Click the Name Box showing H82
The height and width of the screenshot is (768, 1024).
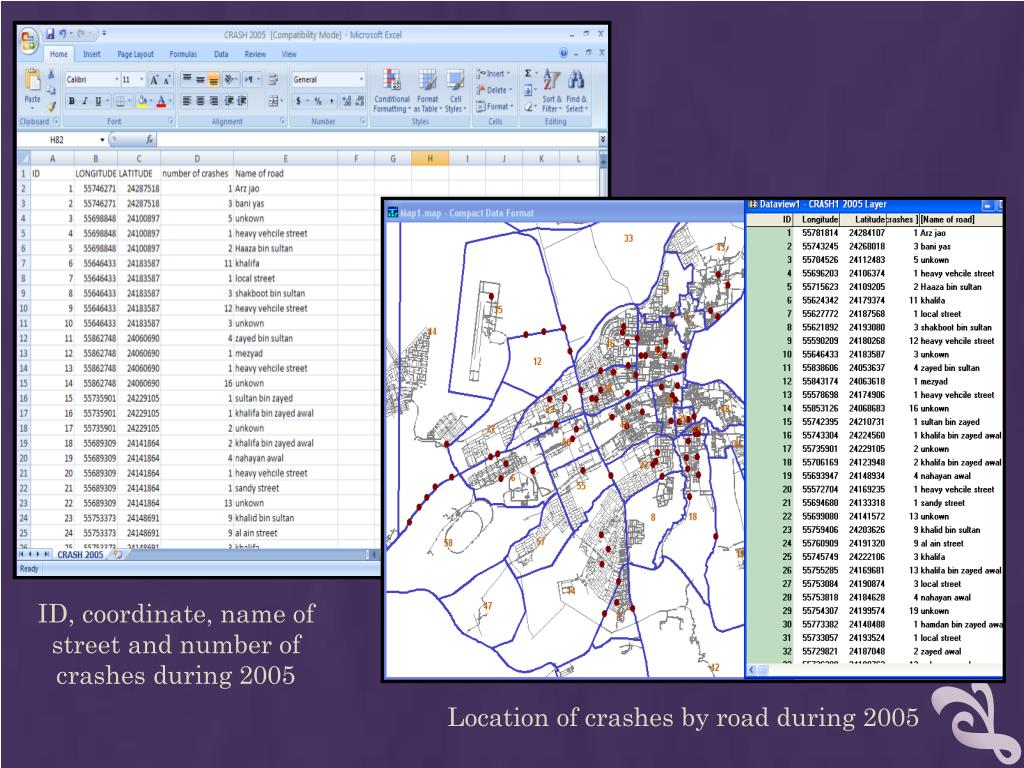(58, 140)
